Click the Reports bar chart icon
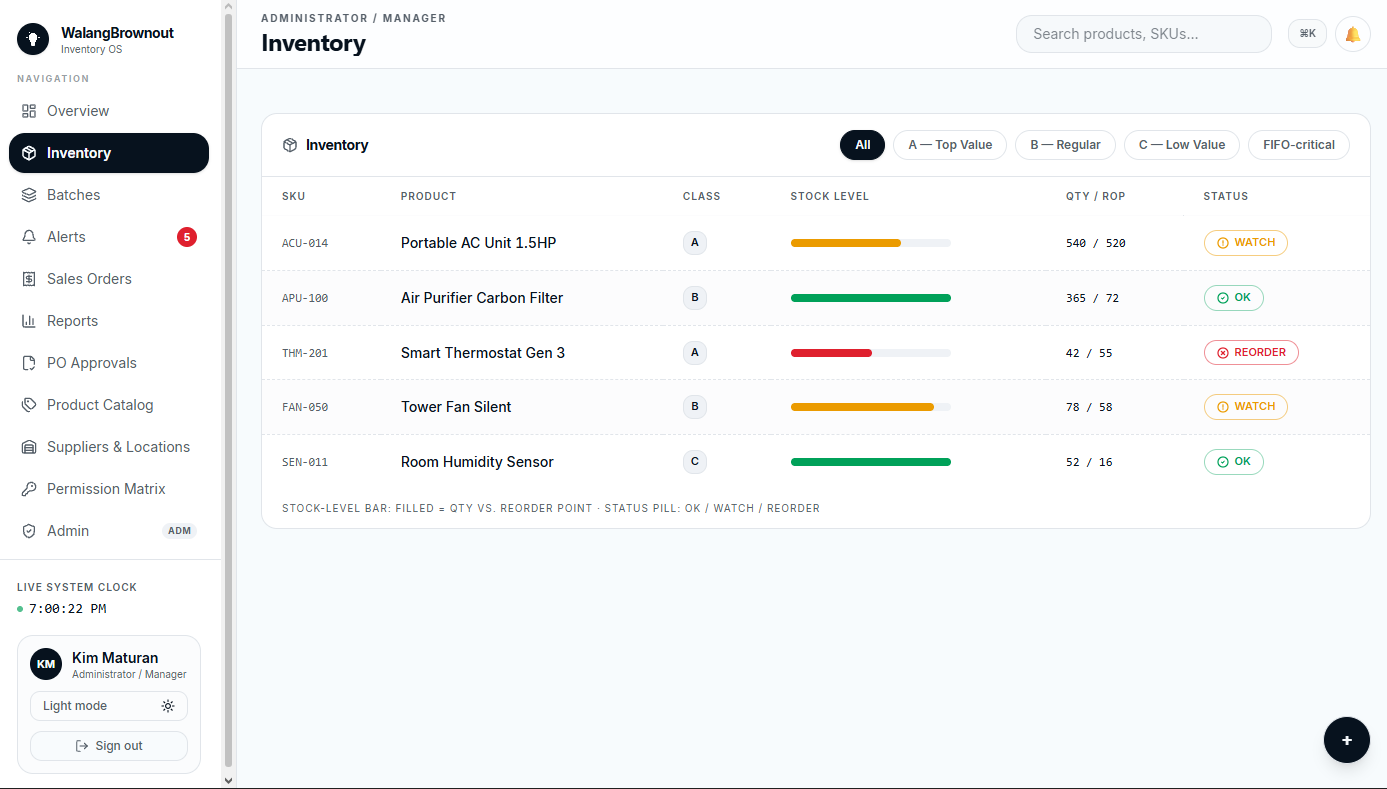 (x=29, y=321)
